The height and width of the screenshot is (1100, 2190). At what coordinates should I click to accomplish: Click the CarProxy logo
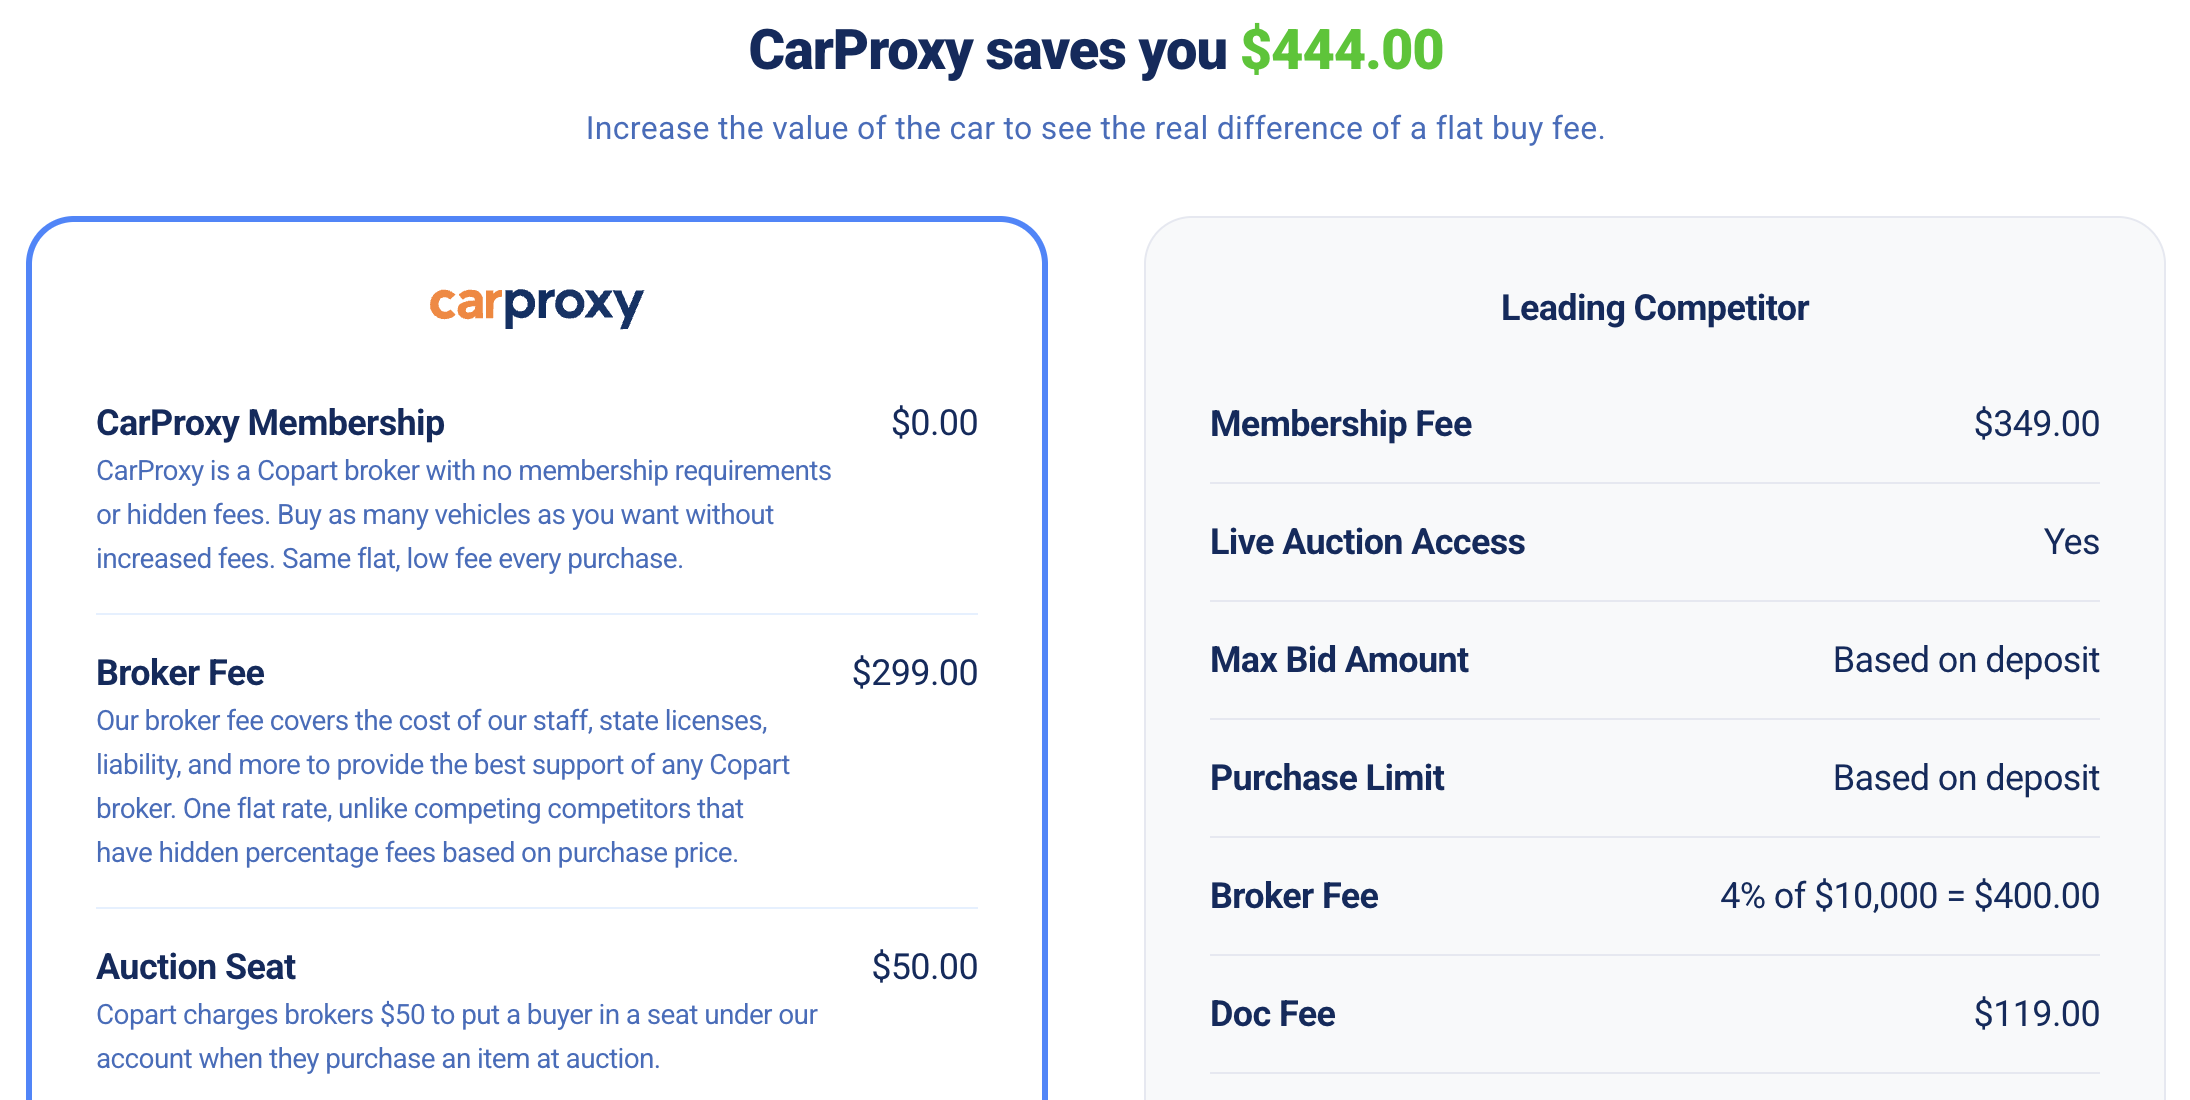pos(537,304)
